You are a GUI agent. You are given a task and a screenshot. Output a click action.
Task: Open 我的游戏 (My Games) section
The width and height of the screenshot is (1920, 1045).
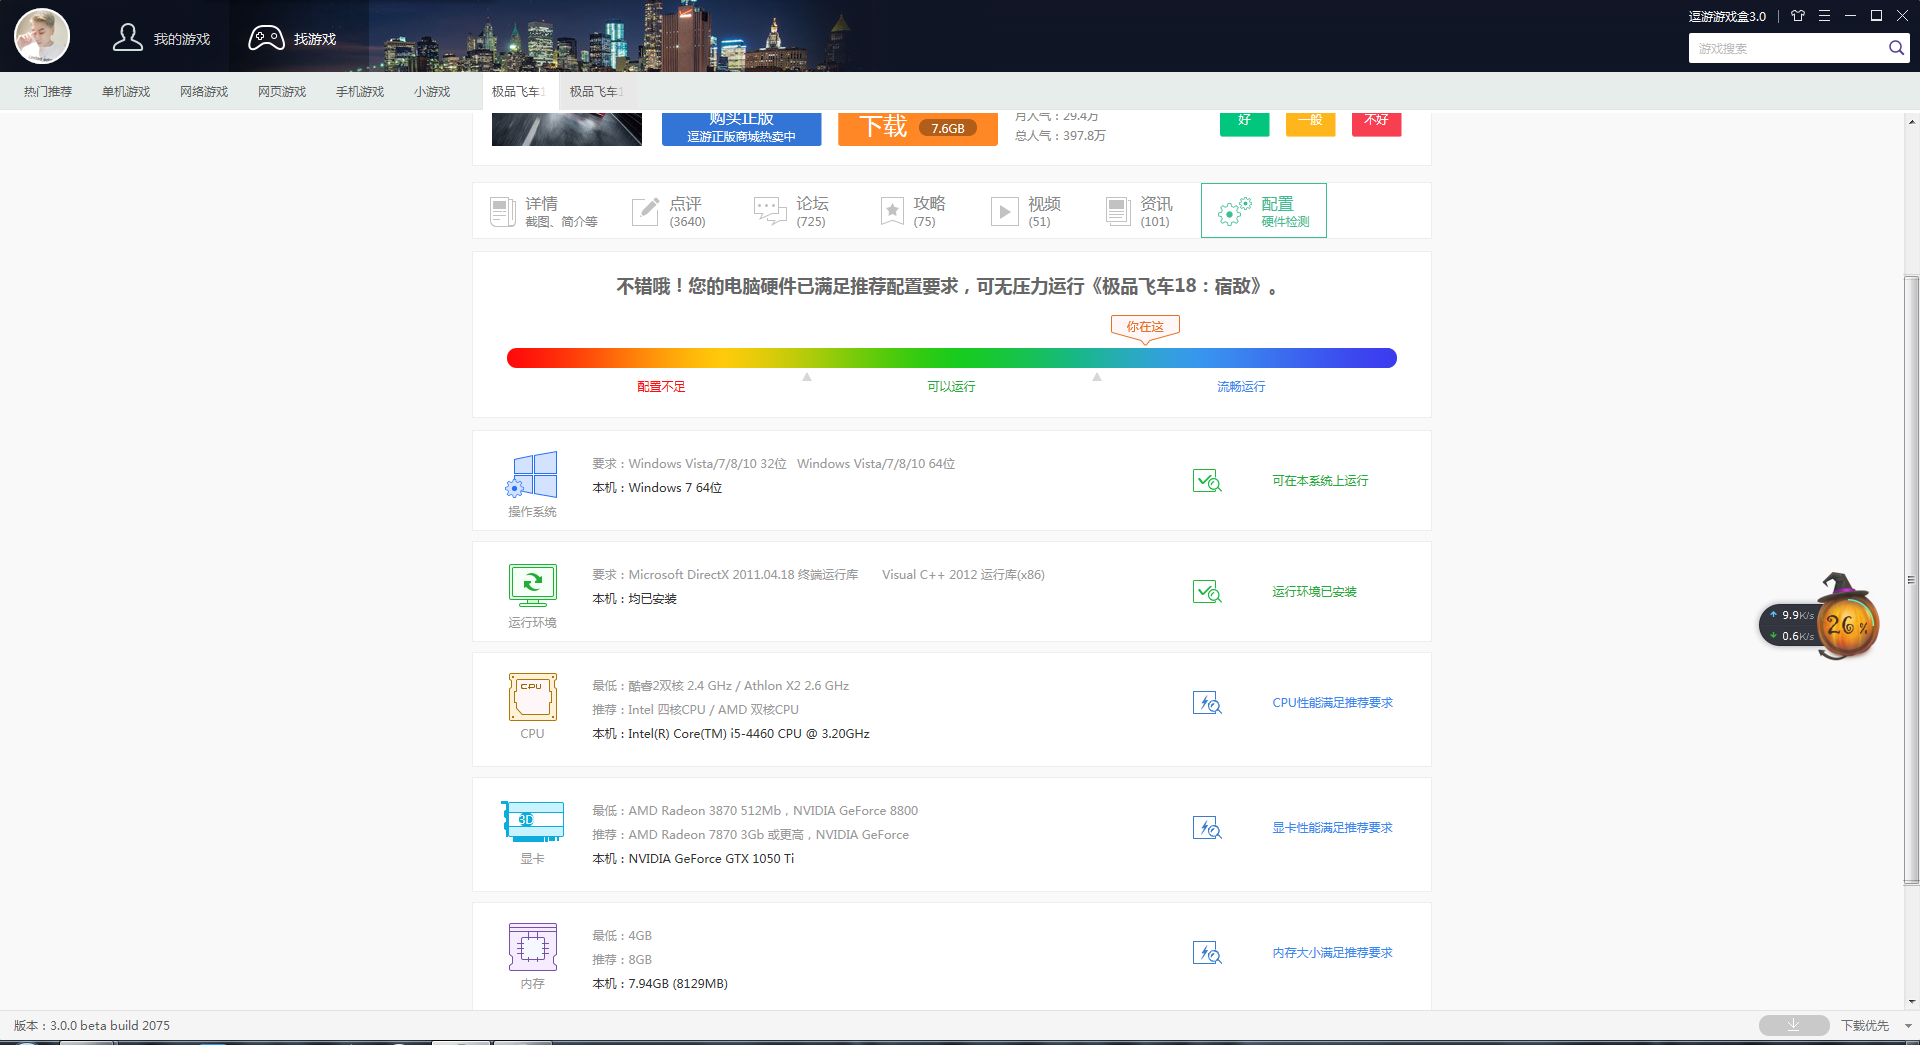click(161, 38)
